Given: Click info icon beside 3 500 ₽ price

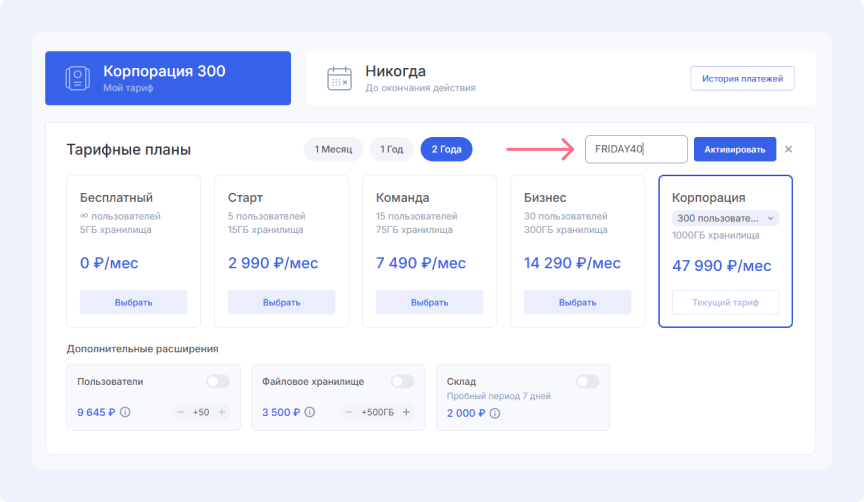Looking at the screenshot, I should (x=310, y=412).
